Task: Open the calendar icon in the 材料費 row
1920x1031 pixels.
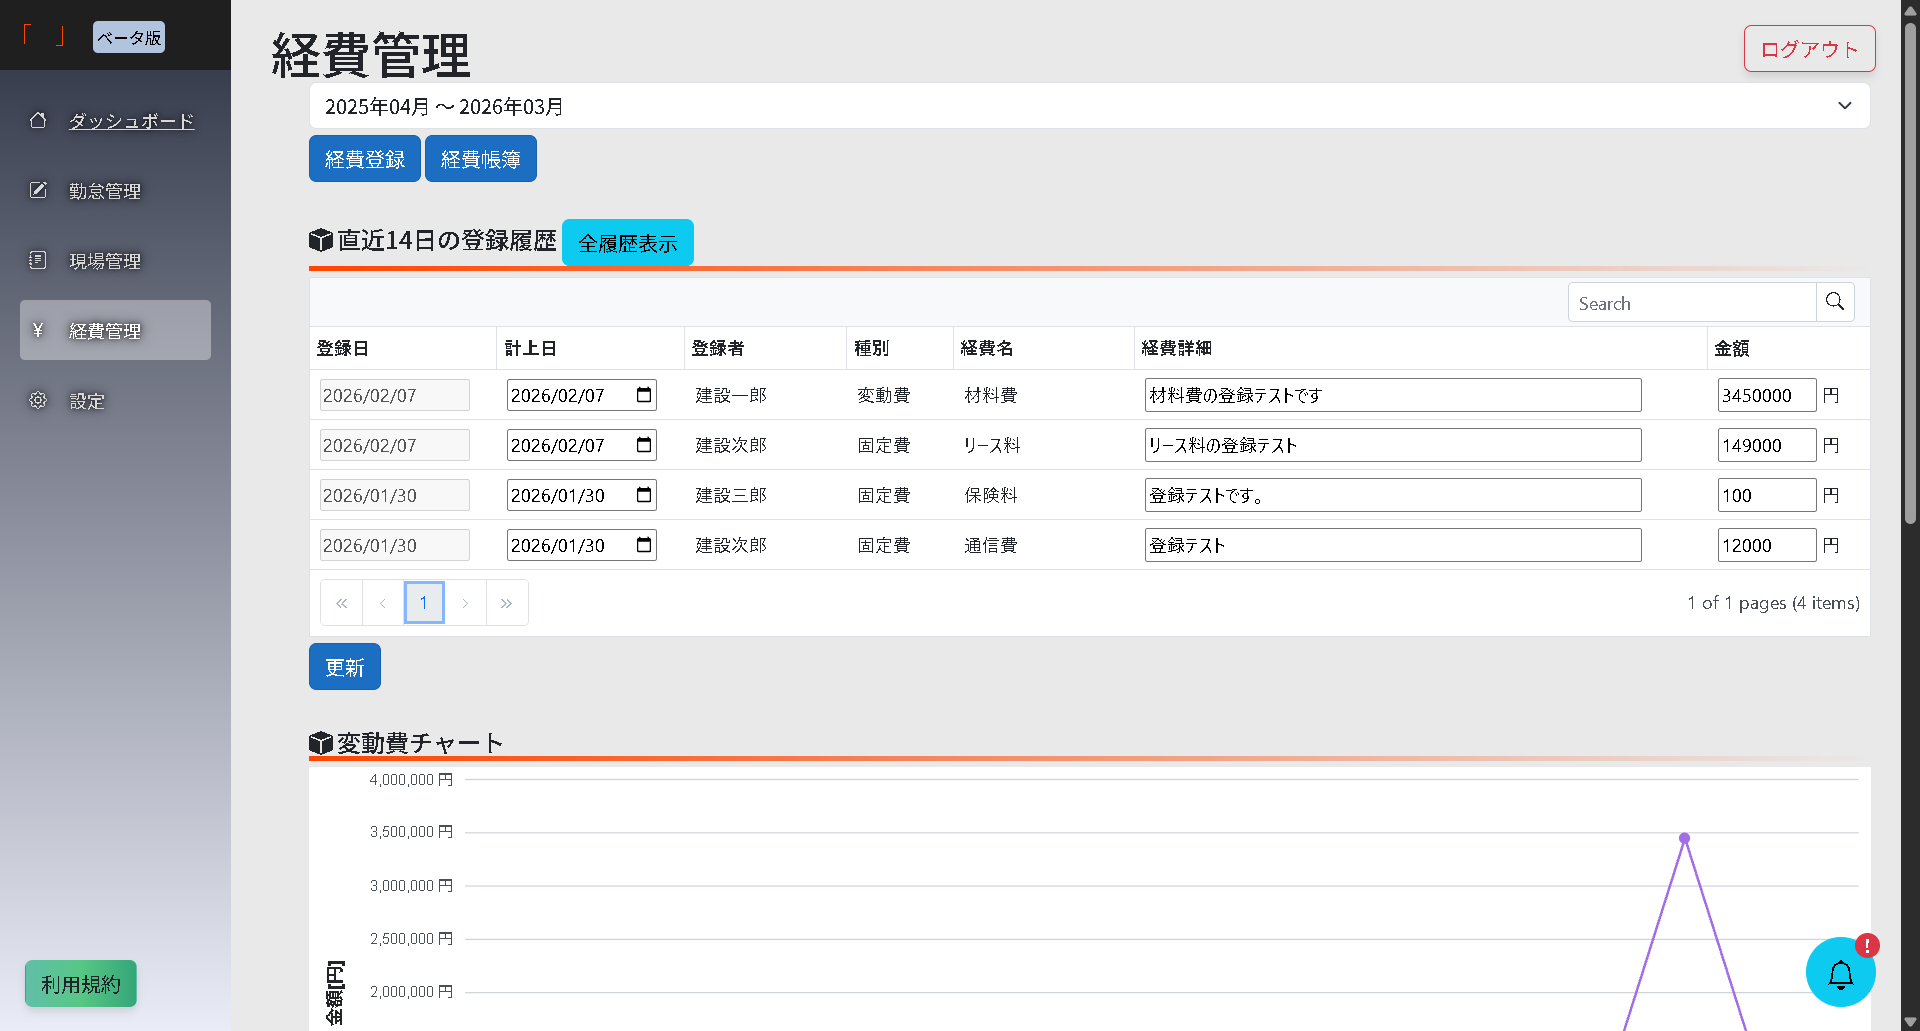Action: point(643,395)
